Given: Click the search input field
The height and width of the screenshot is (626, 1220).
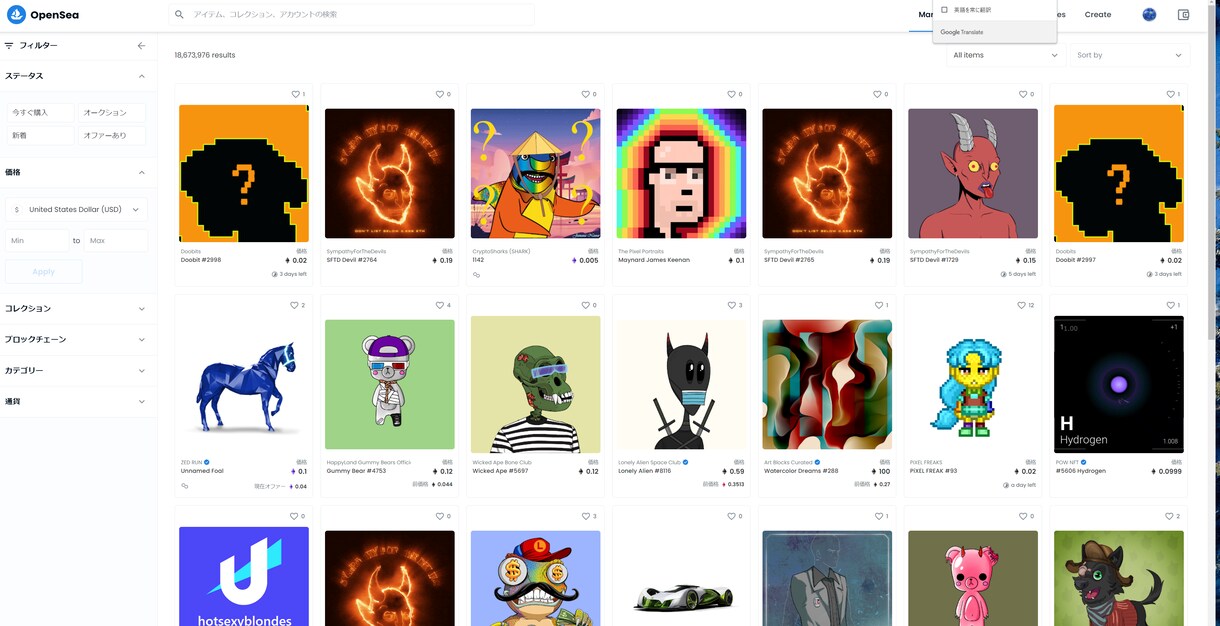Looking at the screenshot, I should point(351,15).
